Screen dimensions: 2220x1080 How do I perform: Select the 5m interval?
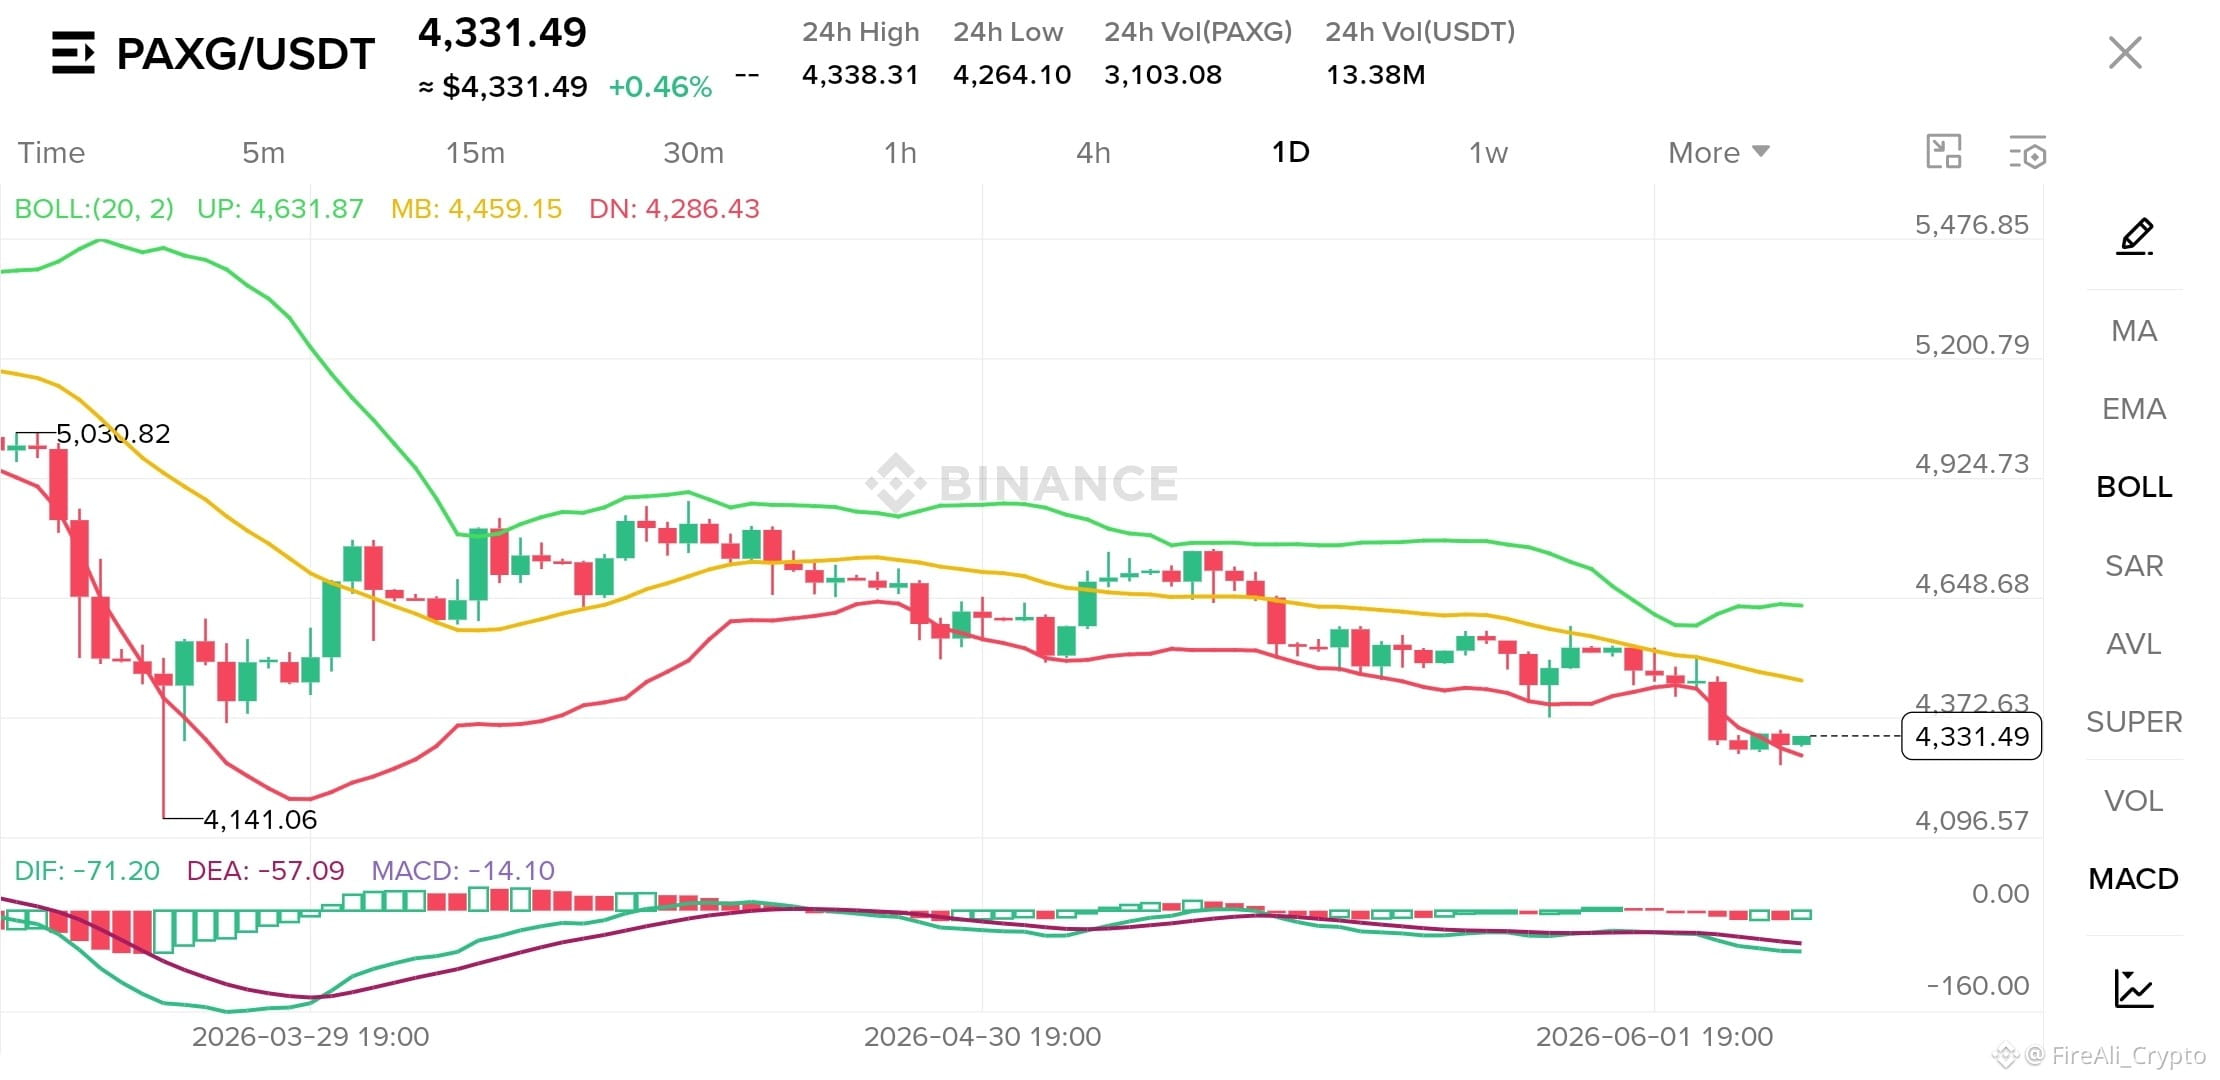click(x=264, y=153)
